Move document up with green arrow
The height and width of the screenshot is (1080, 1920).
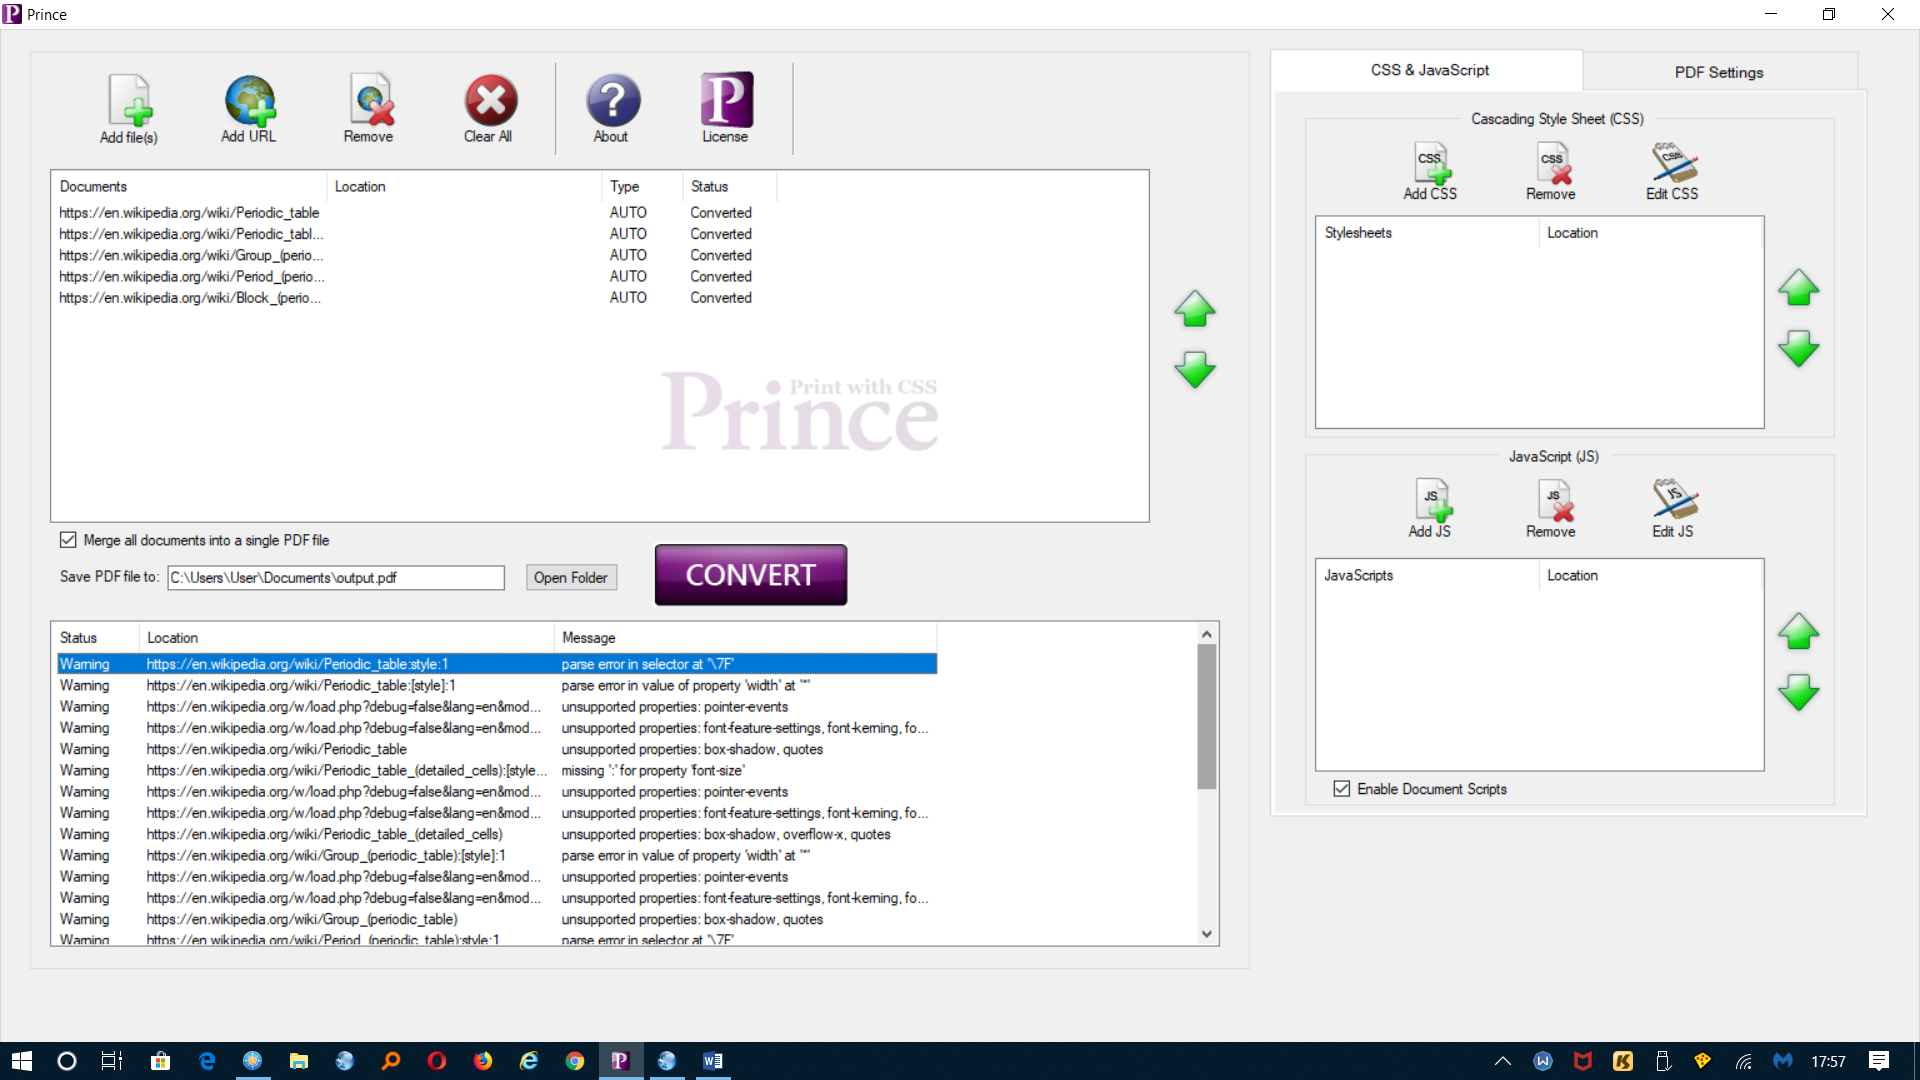pyautogui.click(x=1195, y=309)
